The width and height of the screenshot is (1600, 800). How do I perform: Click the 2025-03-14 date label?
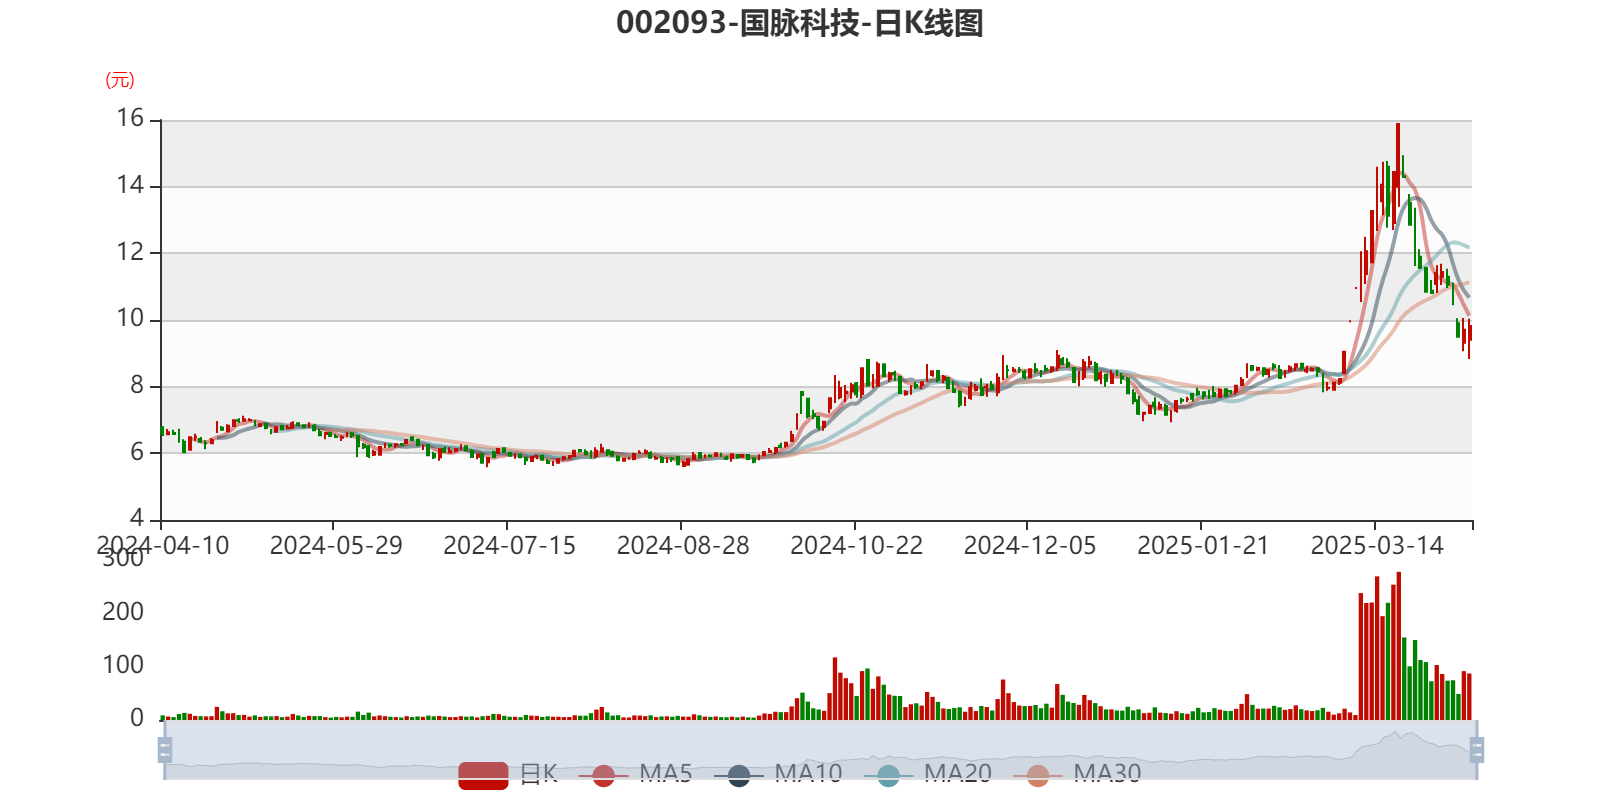[x=1377, y=546]
